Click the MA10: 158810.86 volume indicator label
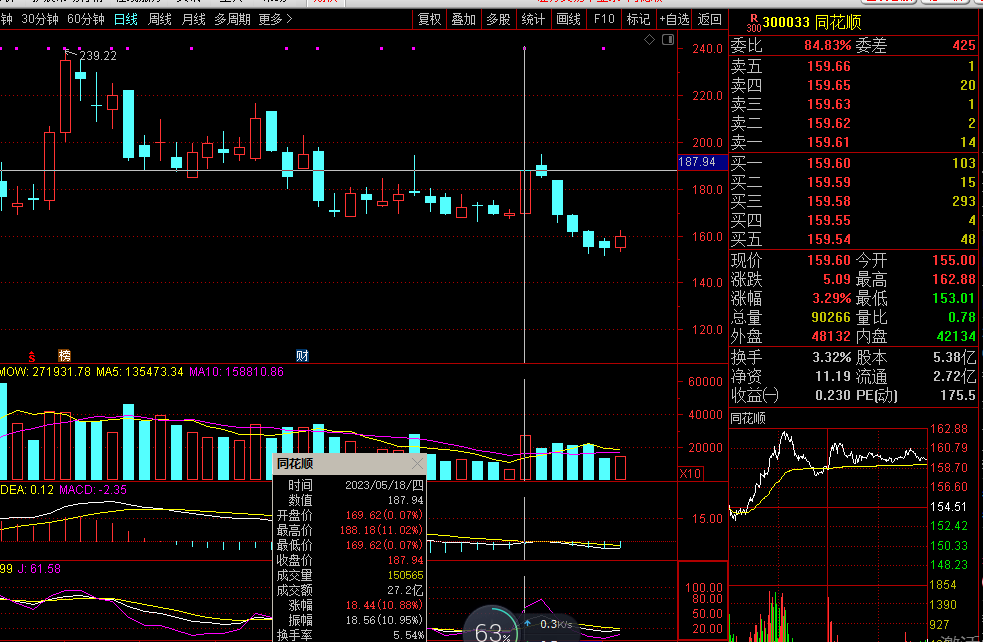Viewport: 983px width, 642px height. (236, 372)
